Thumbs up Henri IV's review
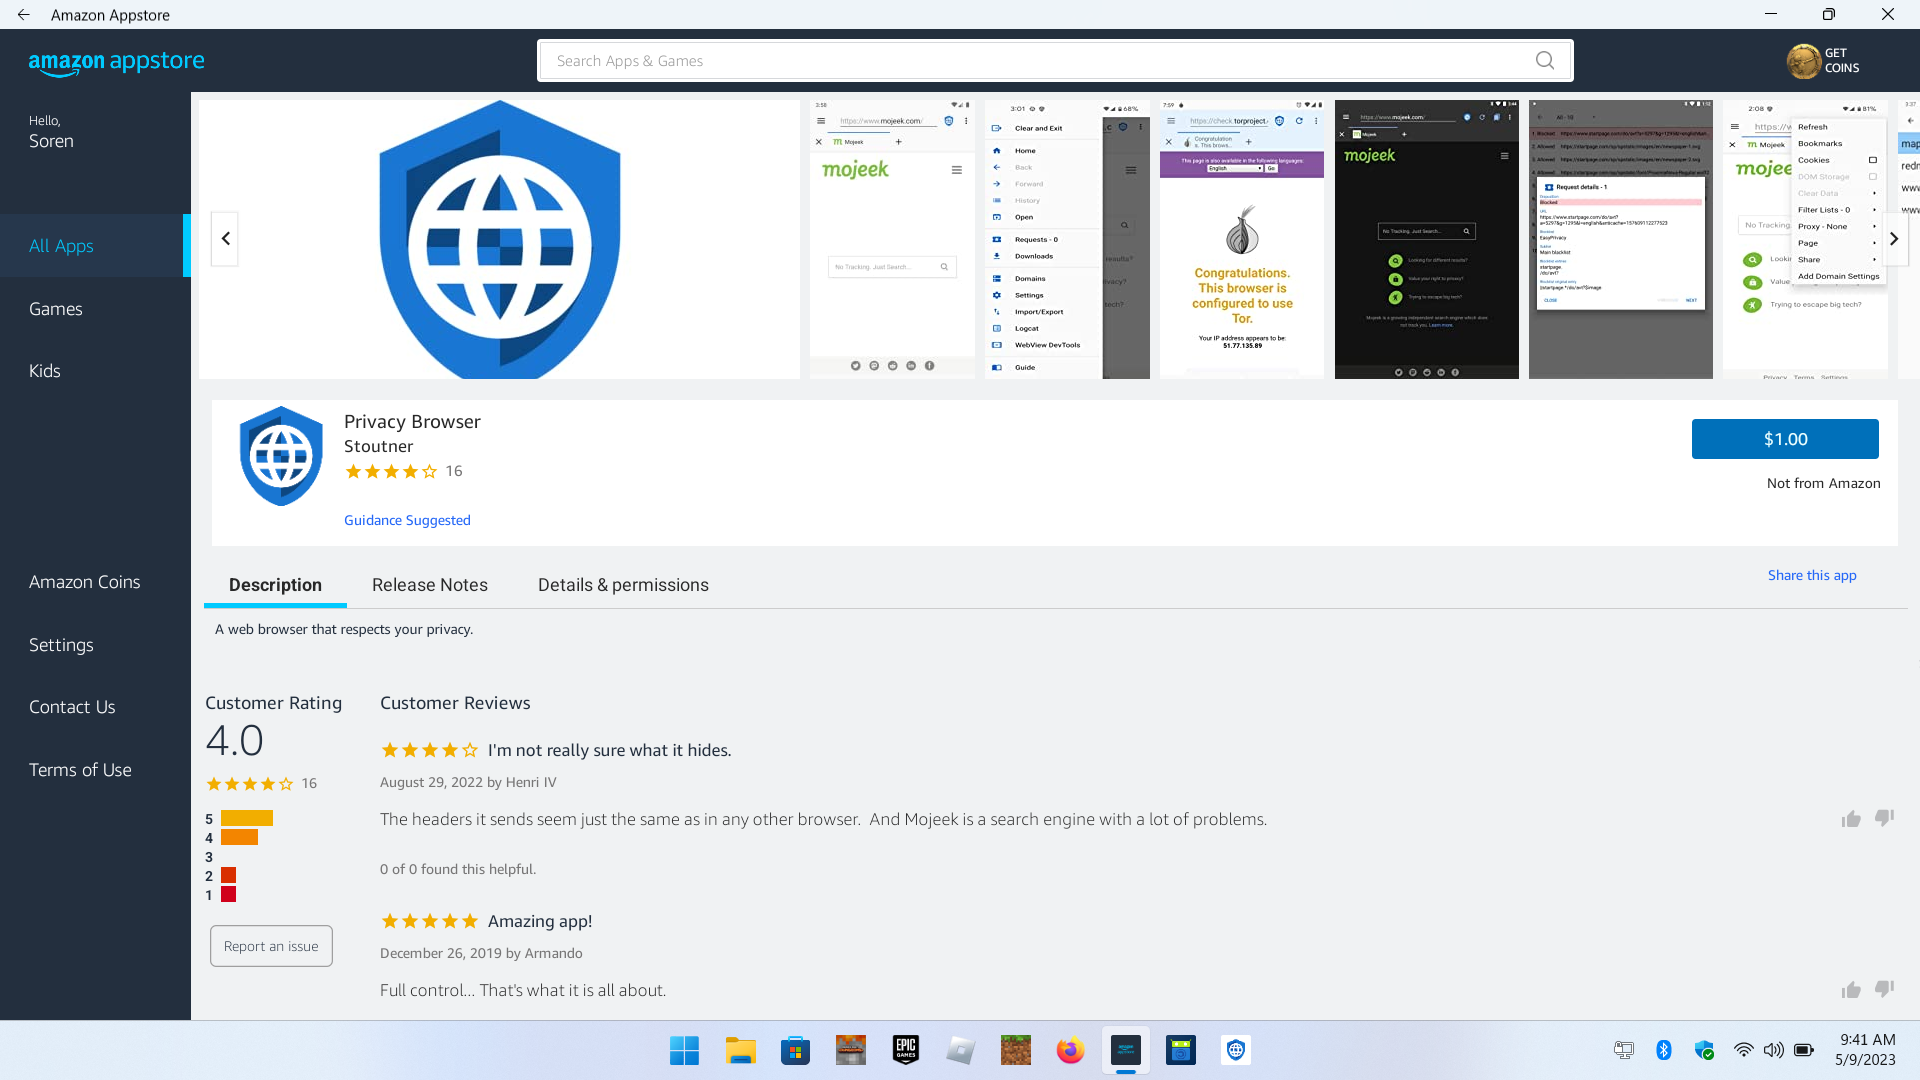Image resolution: width=1920 pixels, height=1080 pixels. tap(1851, 819)
